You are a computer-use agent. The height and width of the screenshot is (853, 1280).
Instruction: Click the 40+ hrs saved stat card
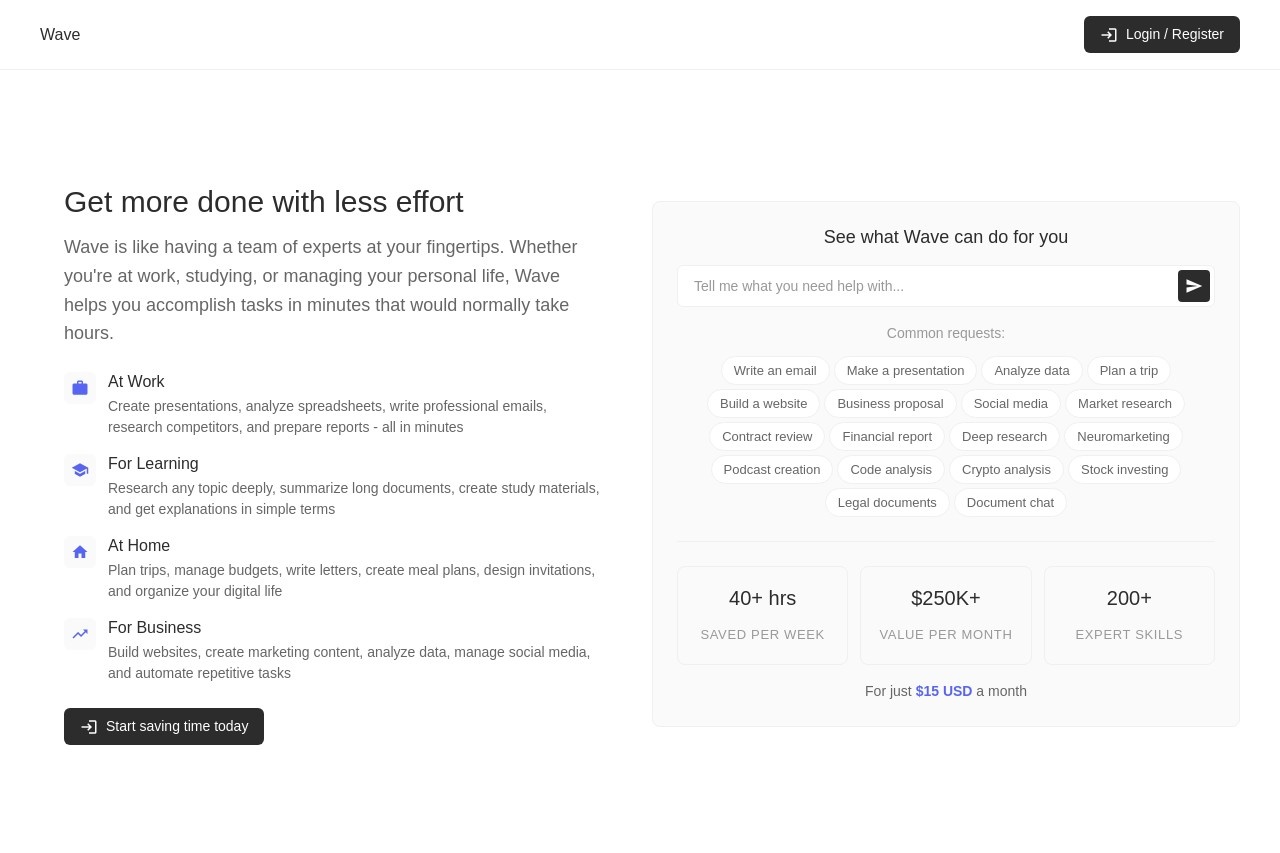(x=763, y=616)
